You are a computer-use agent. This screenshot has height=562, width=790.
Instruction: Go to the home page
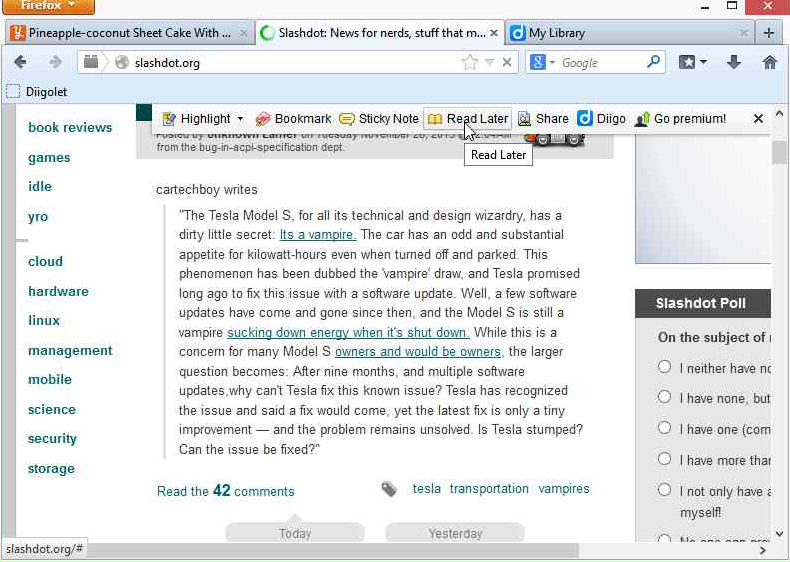click(770, 63)
